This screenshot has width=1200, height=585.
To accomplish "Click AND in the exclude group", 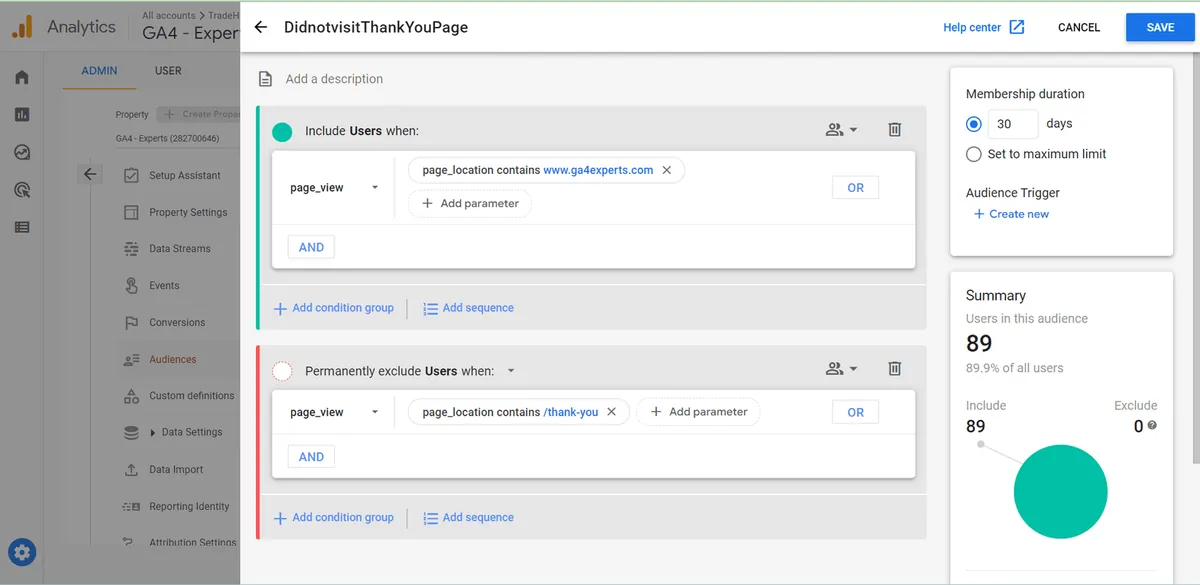I will click(x=311, y=457).
